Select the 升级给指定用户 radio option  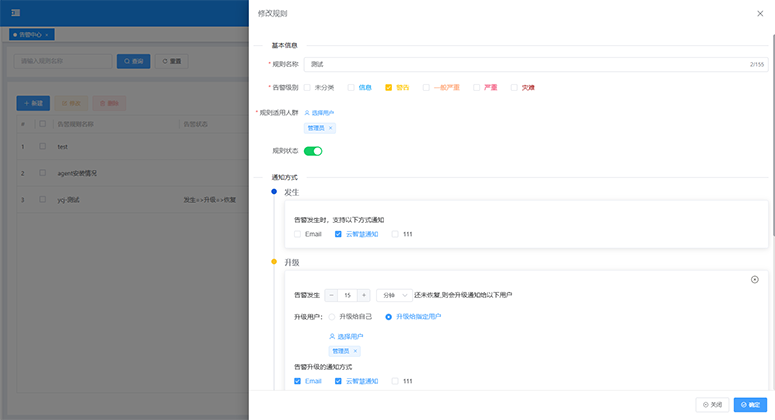point(388,317)
